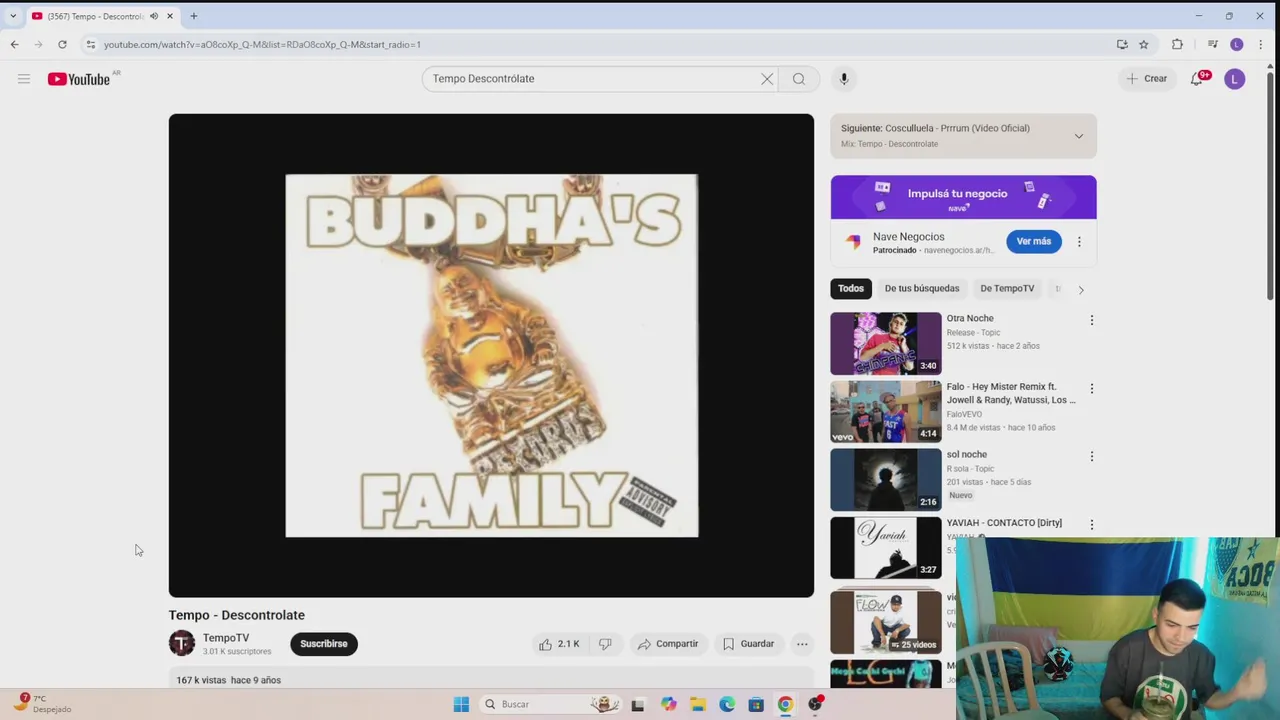This screenshot has width=1280, height=720.
Task: Open the Chrome profile avatar in toolbar
Action: coord(1237,44)
